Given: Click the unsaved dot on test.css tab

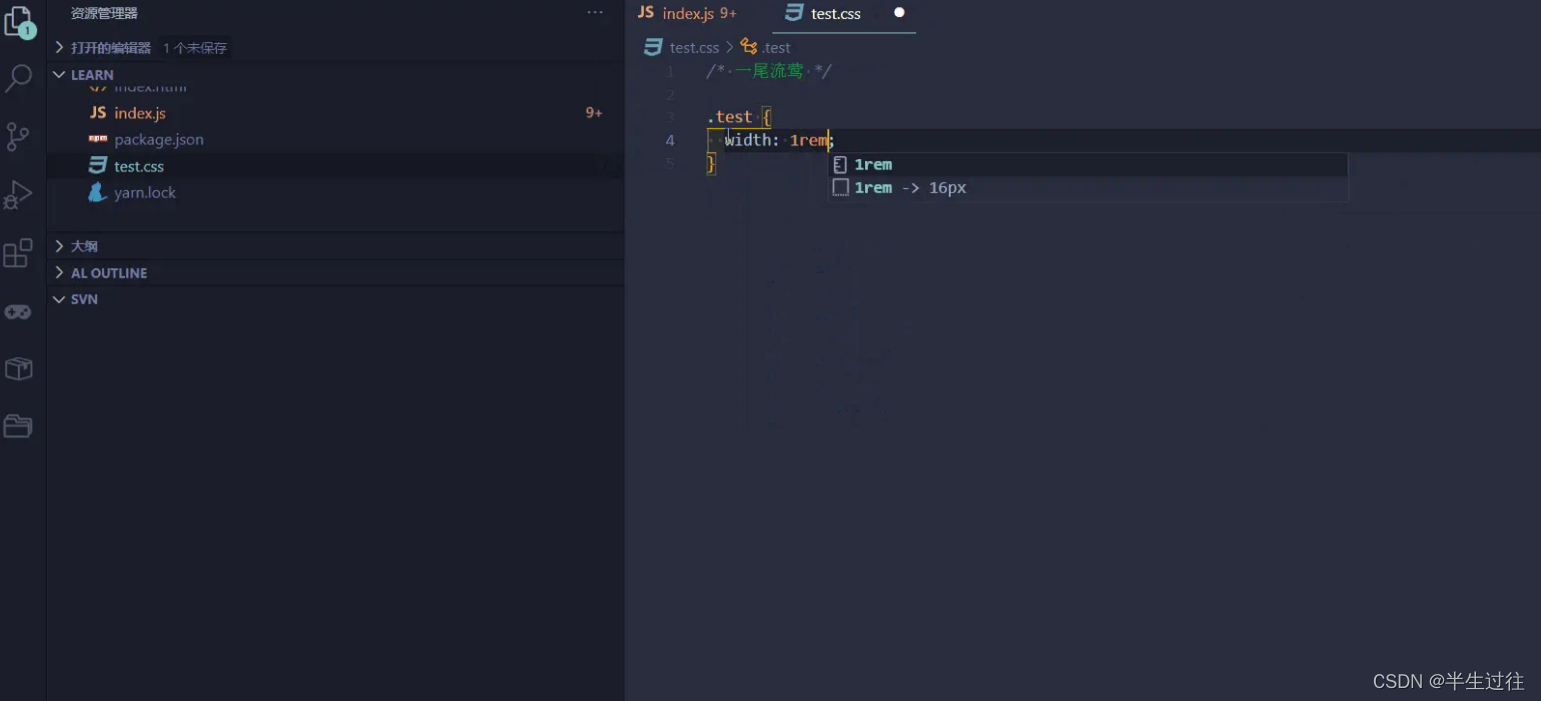Looking at the screenshot, I should coord(899,13).
